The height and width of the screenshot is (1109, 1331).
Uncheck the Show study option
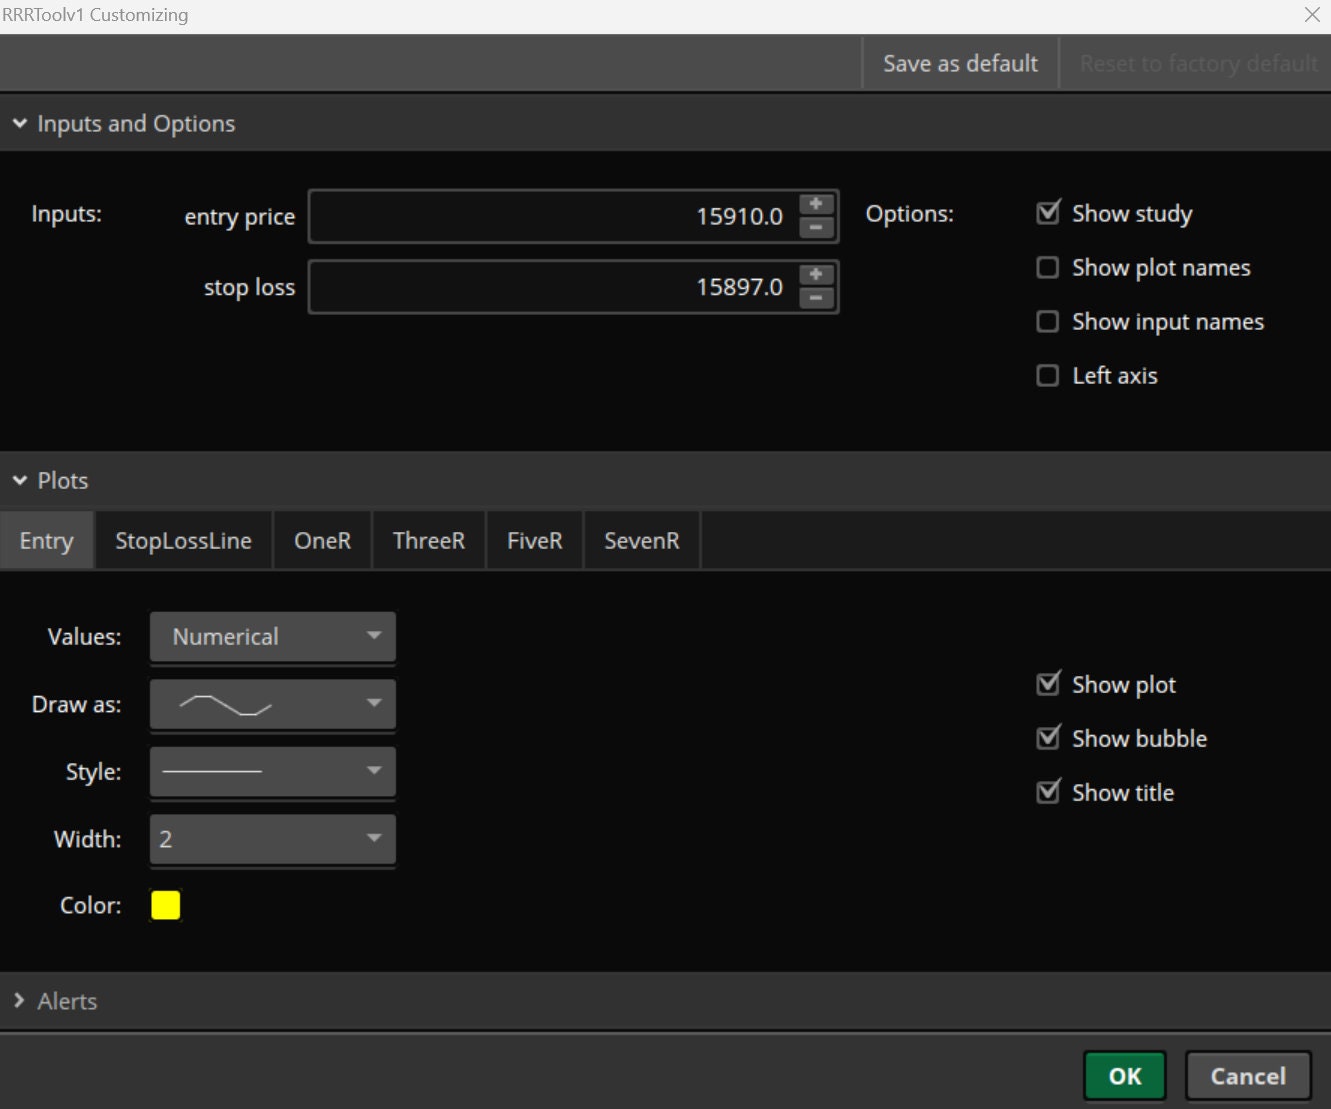(1047, 212)
